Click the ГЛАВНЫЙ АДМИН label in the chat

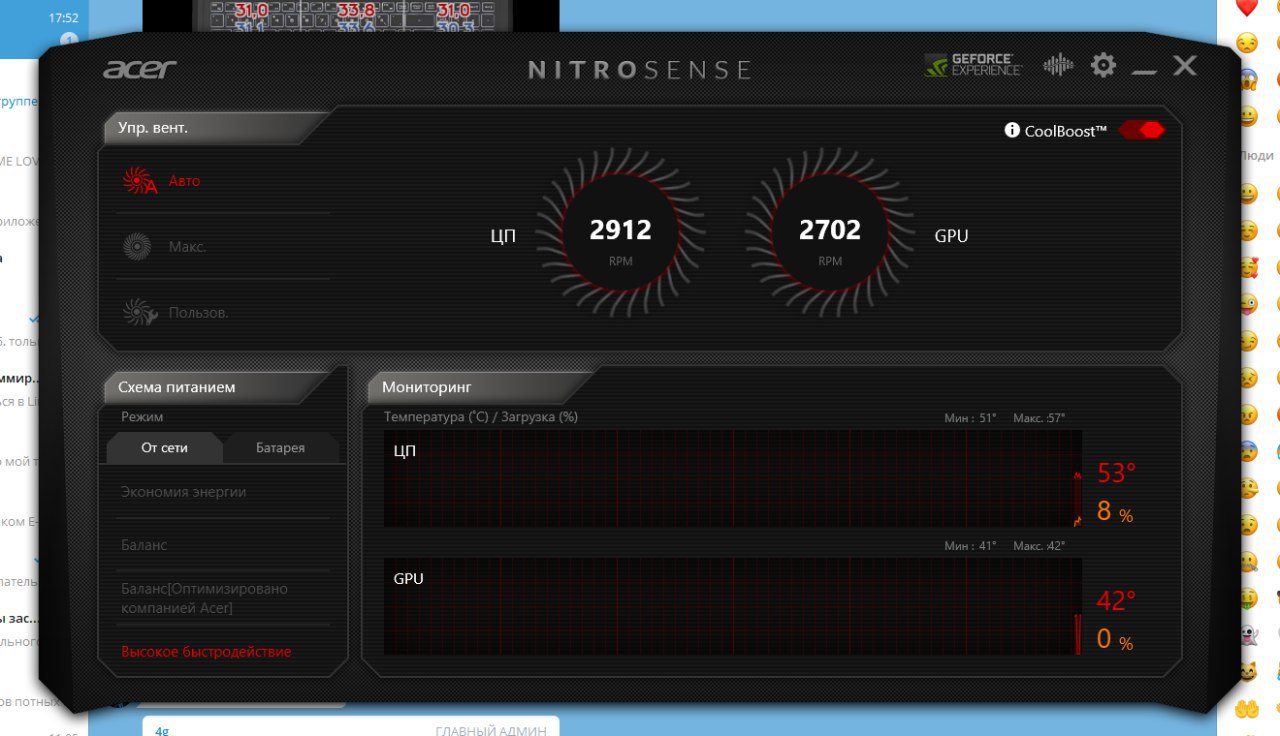(x=491, y=731)
